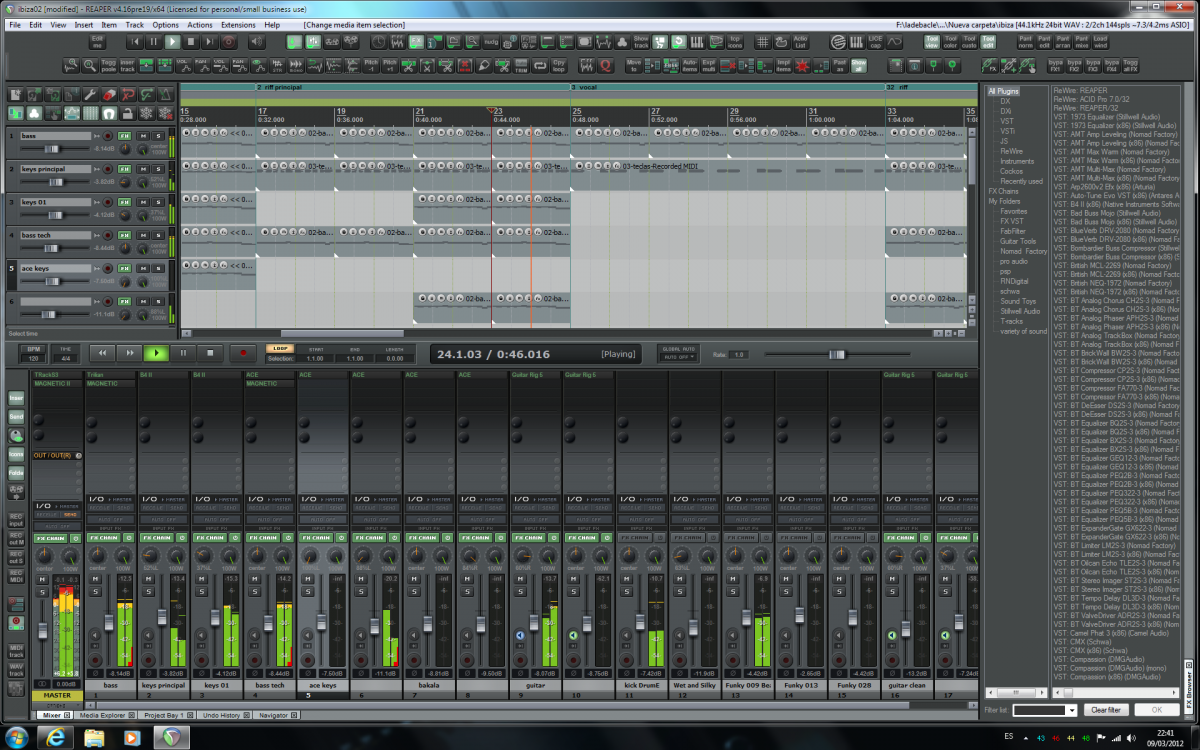1200x750 pixels.
Task: Click the wrench icon in the left toolbar
Action: (90, 95)
